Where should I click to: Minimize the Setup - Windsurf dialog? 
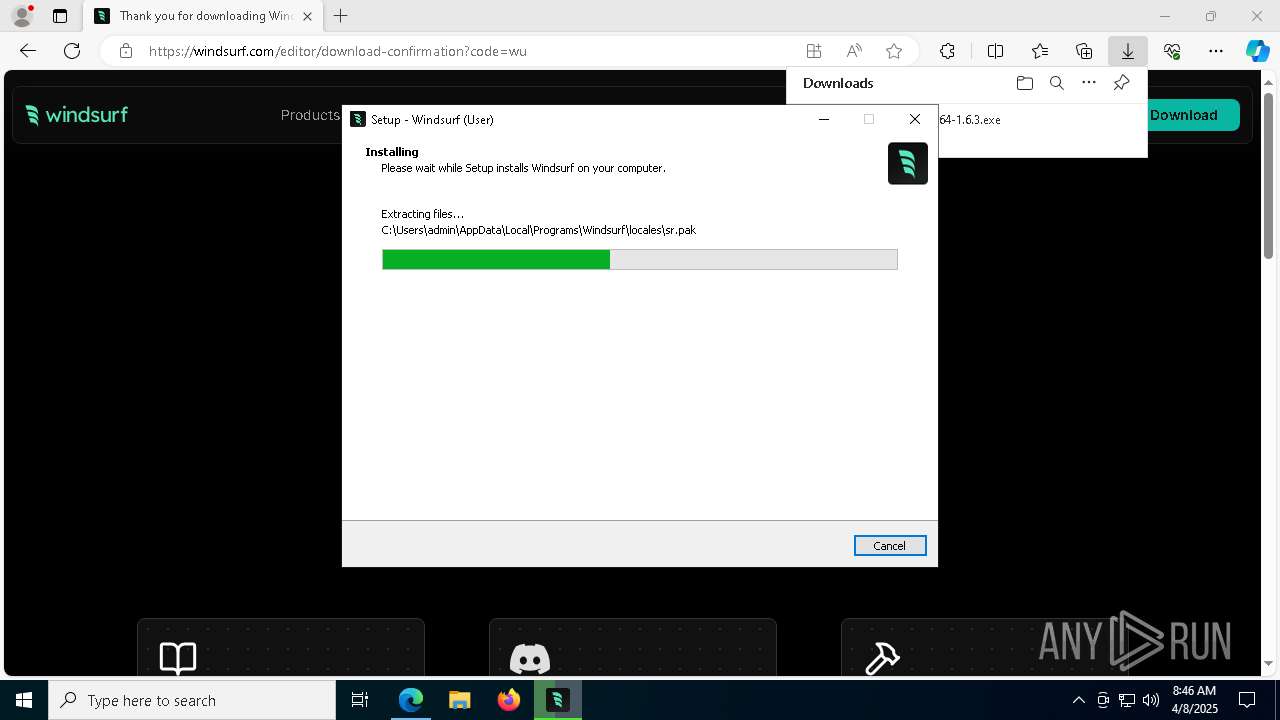[824, 119]
